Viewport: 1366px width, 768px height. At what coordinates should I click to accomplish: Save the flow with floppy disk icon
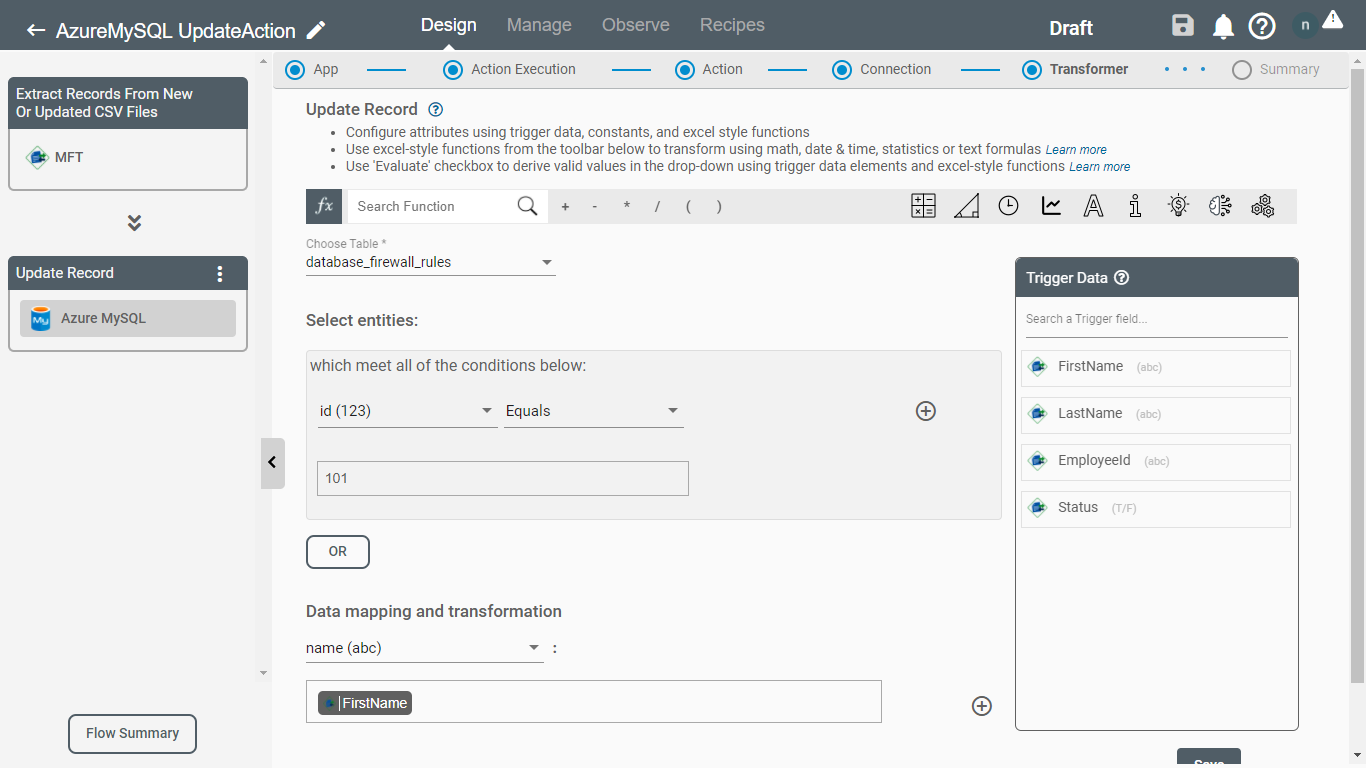tap(1183, 26)
